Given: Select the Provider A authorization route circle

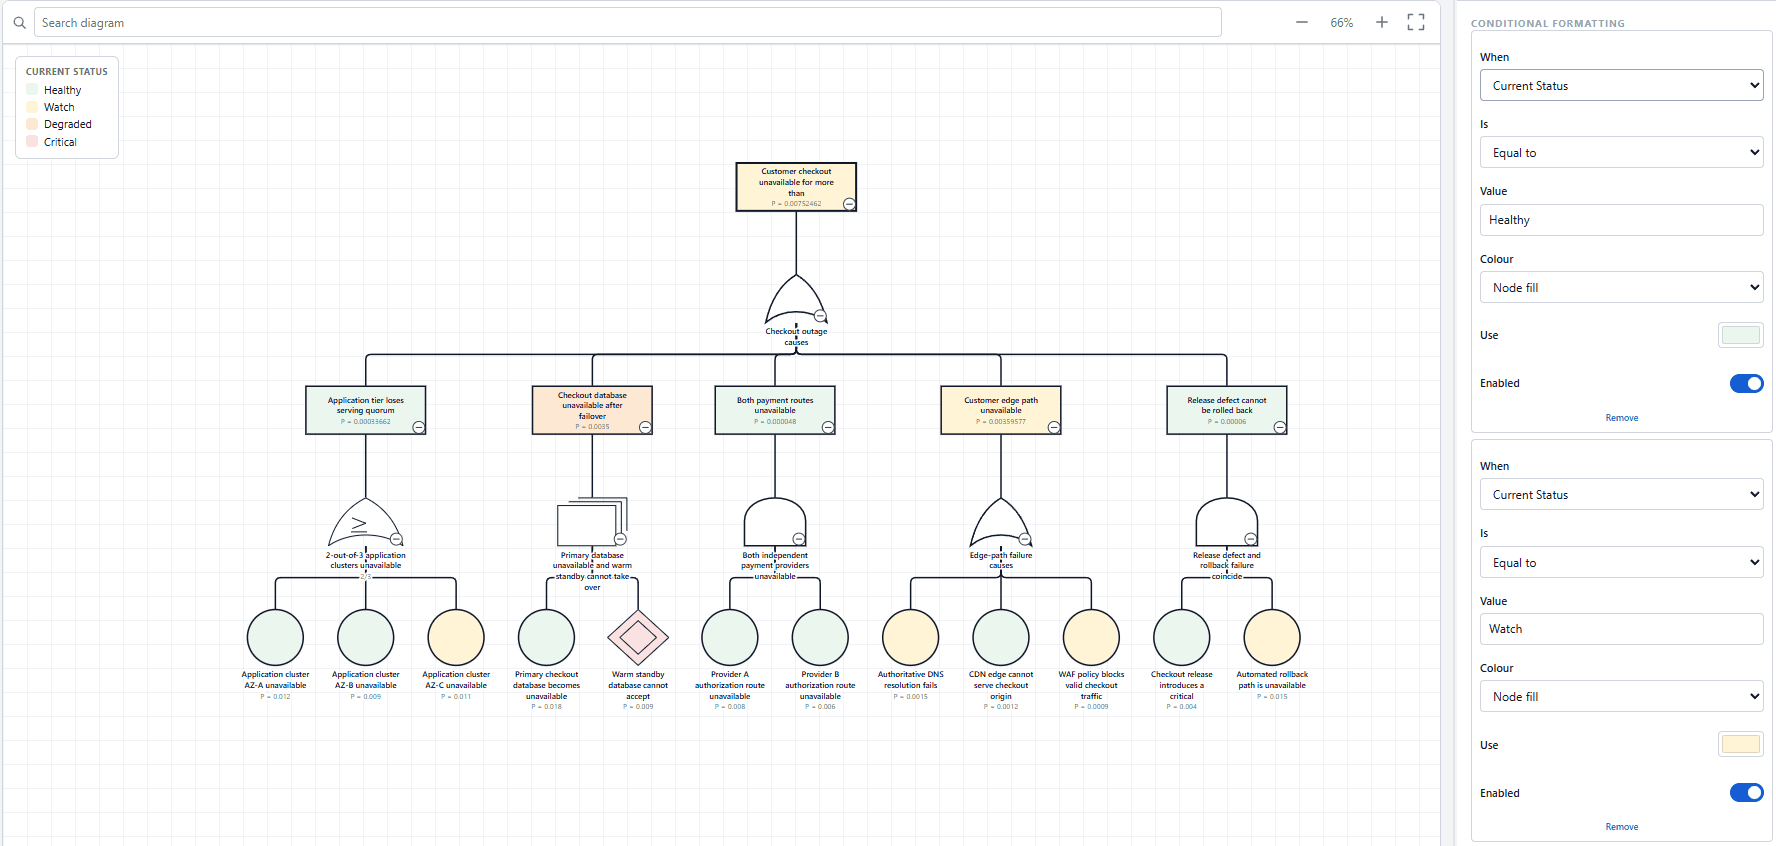Looking at the screenshot, I should coord(730,637).
